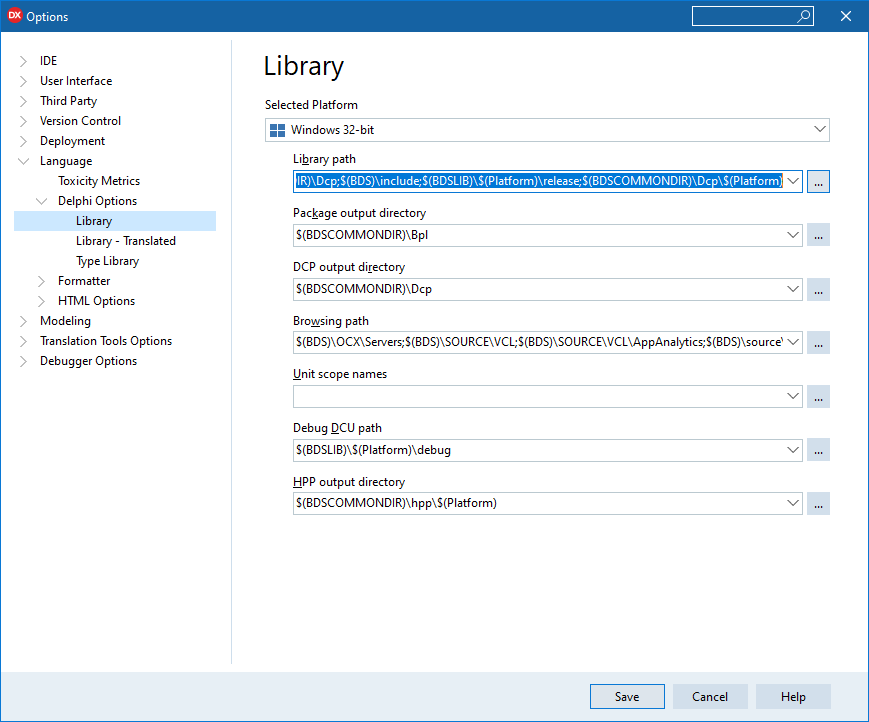
Task: Open Unit scope names dropdown arrow
Action: (x=793, y=396)
